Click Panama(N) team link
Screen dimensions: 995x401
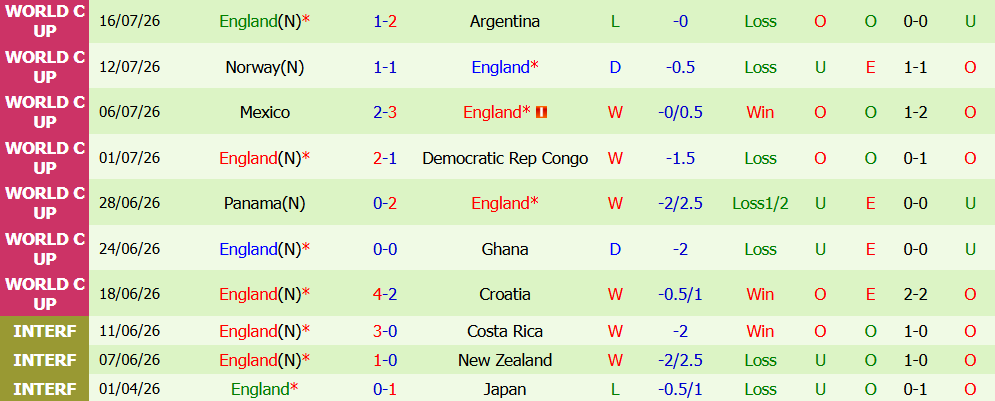click(x=265, y=203)
